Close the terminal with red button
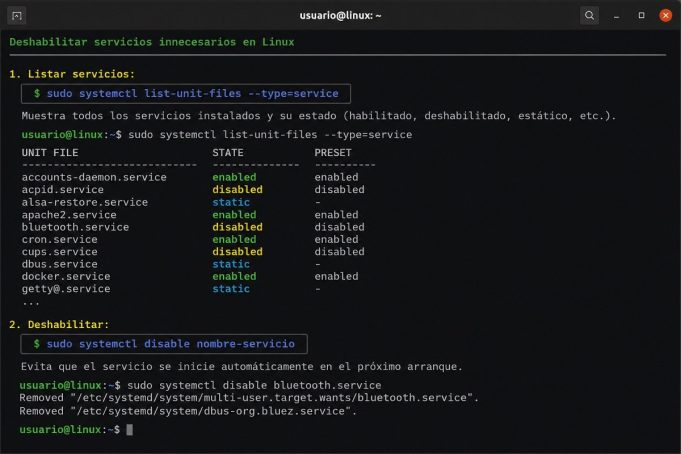The width and height of the screenshot is (681, 454). pos(665,16)
